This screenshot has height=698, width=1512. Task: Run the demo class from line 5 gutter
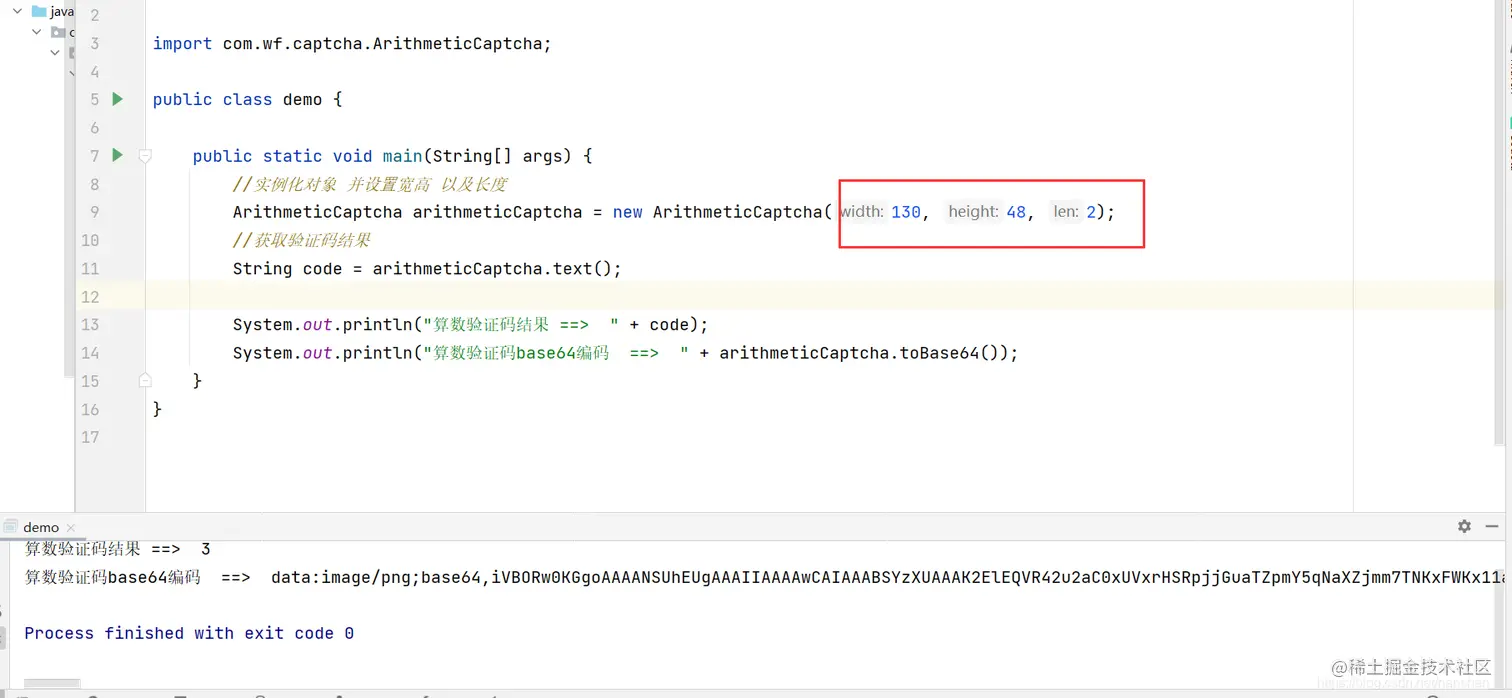[118, 99]
